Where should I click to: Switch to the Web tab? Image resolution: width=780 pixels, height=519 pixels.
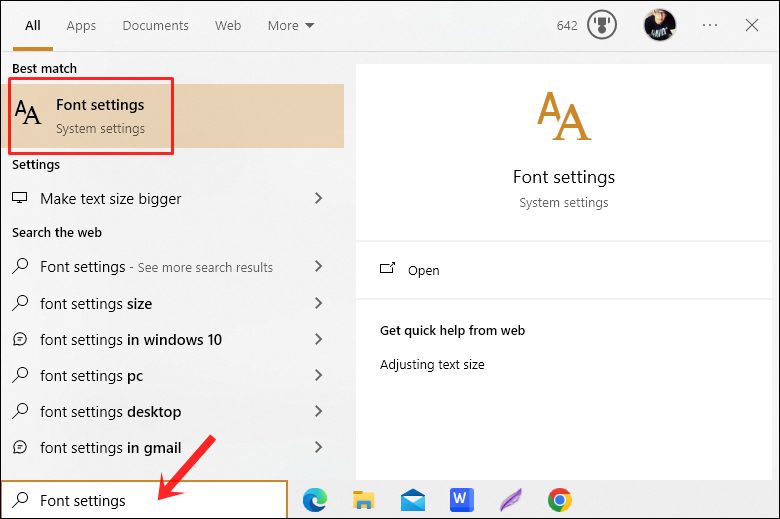coord(228,25)
